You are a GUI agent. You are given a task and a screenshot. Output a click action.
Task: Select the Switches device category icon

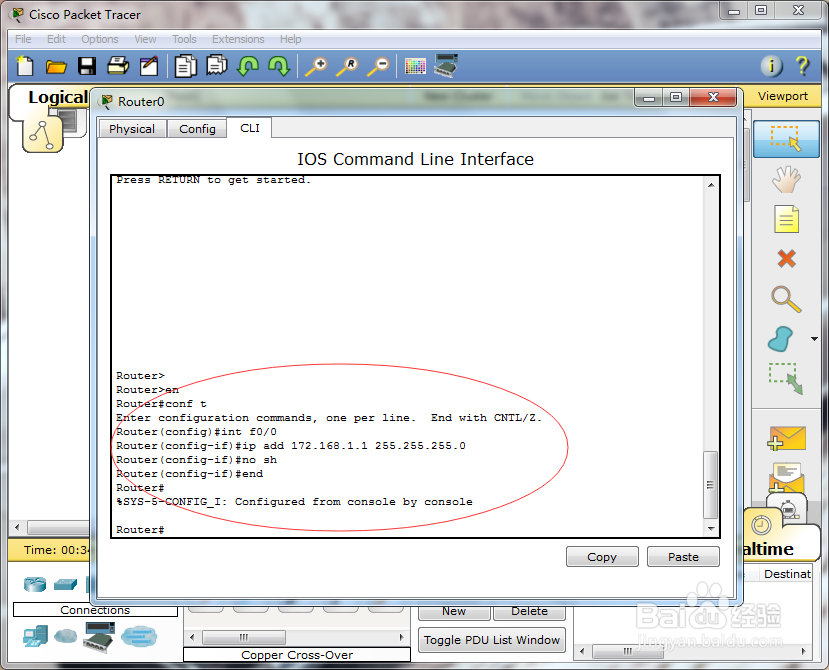[x=66, y=584]
